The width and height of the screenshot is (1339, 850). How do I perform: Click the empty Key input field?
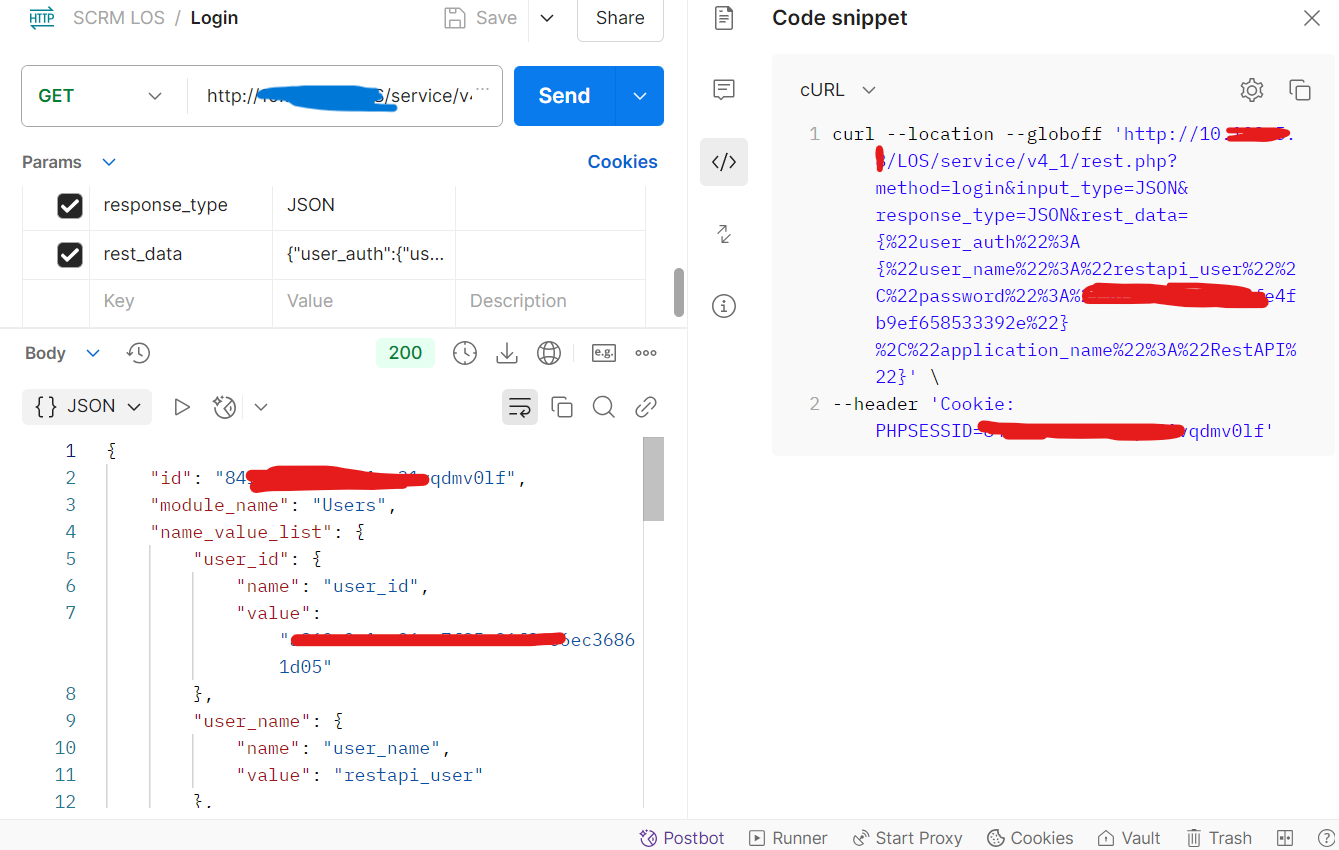point(180,301)
